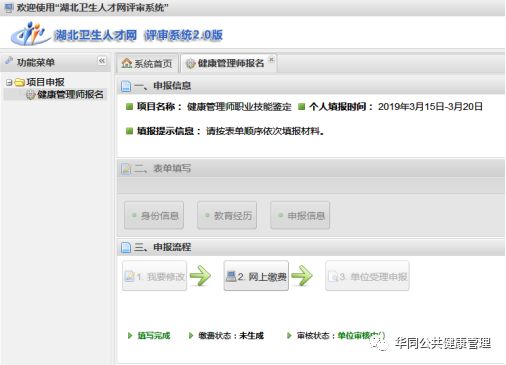The width and height of the screenshot is (506, 365).
Task: Click the wrench icon beside 功能菜单
Action: [9, 61]
